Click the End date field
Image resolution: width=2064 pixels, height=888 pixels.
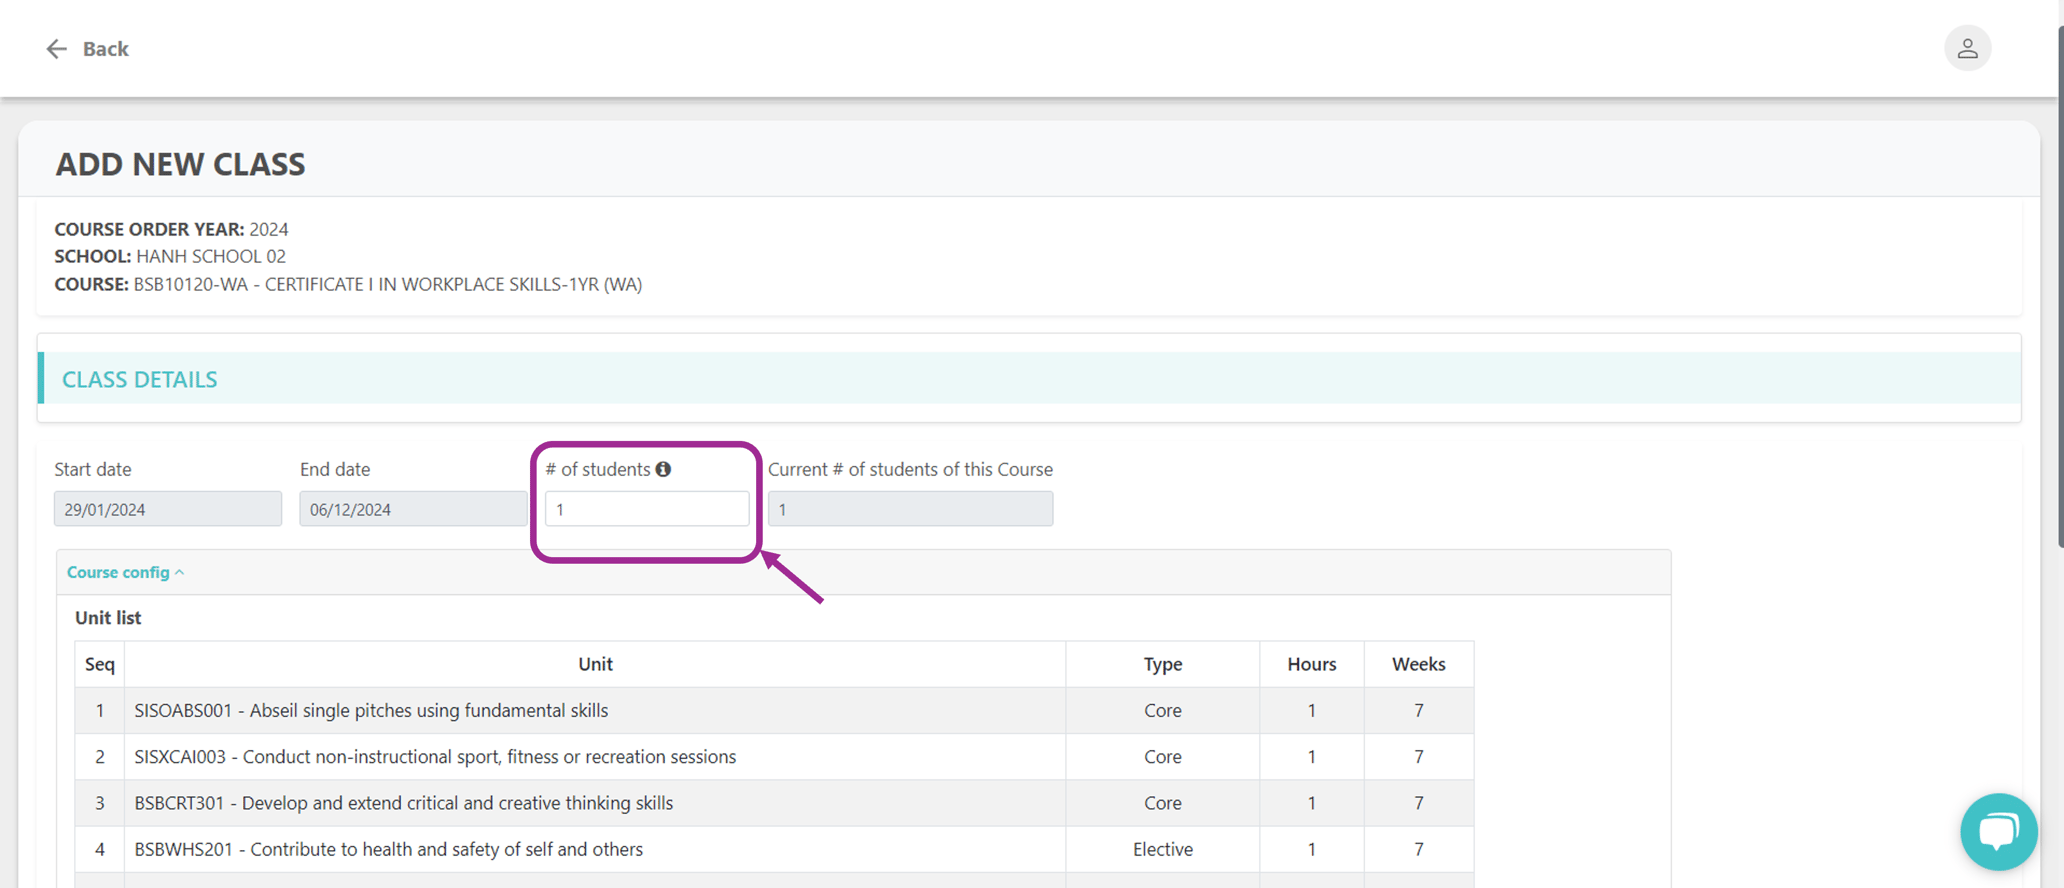pyautogui.click(x=413, y=509)
